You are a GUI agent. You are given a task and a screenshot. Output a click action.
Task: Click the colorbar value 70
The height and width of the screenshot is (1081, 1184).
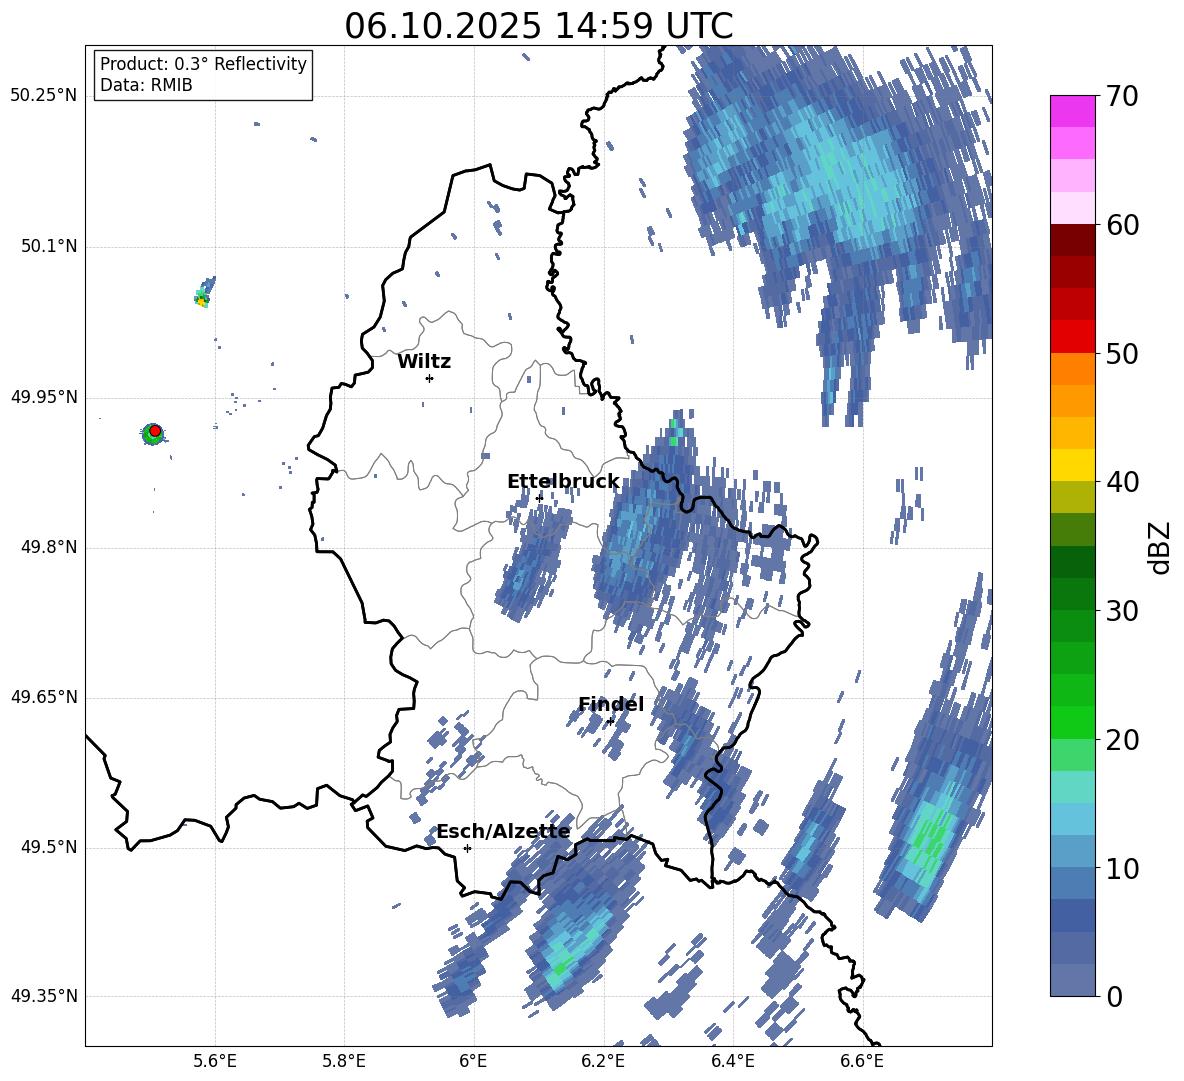click(1122, 97)
